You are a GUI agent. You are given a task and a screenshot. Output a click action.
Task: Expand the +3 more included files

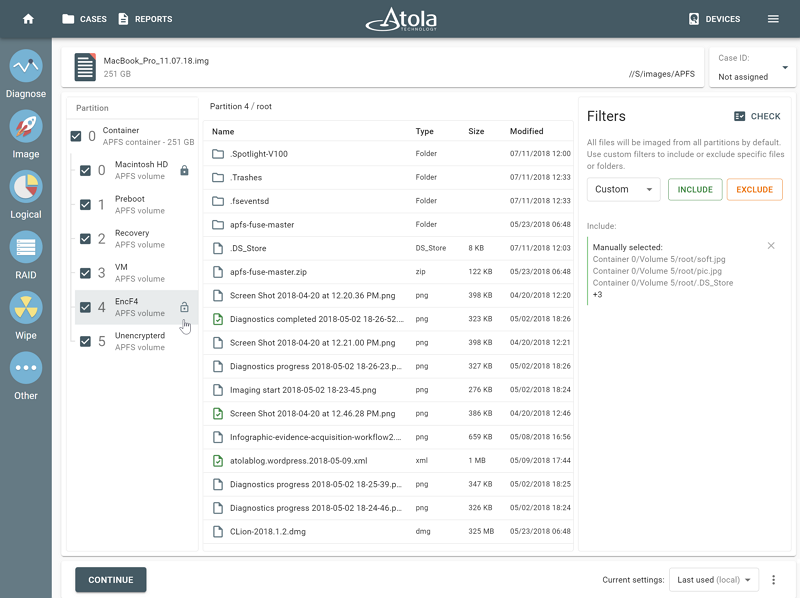(597, 294)
